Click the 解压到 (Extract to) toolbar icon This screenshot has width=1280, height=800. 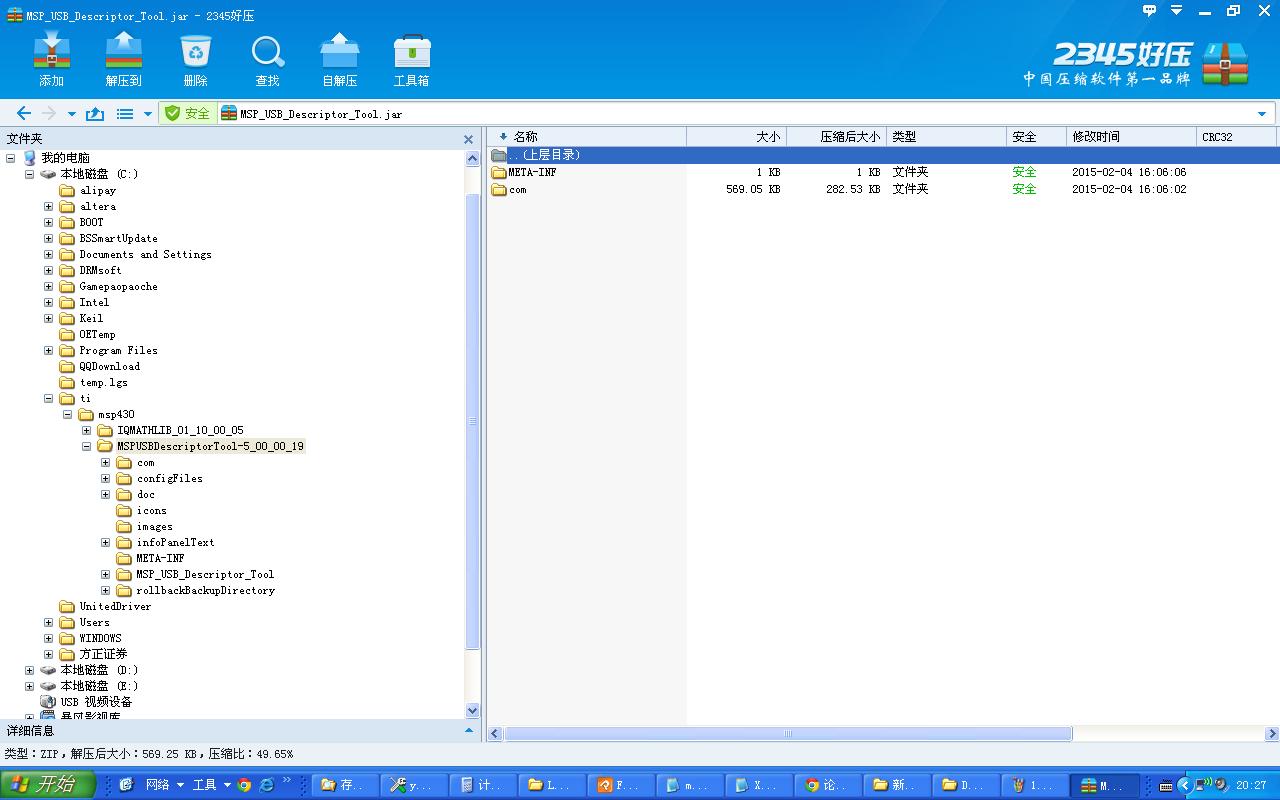click(x=124, y=60)
